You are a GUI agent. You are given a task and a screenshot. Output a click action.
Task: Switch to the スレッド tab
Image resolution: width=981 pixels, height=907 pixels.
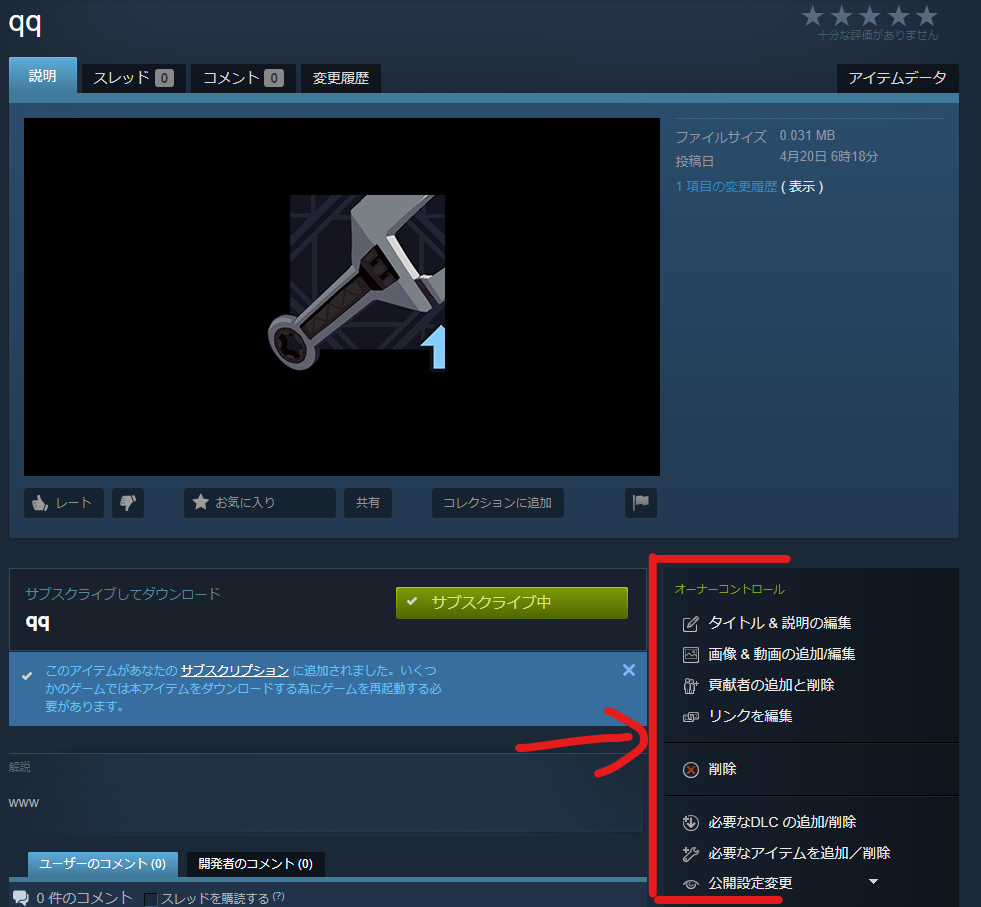(x=133, y=78)
